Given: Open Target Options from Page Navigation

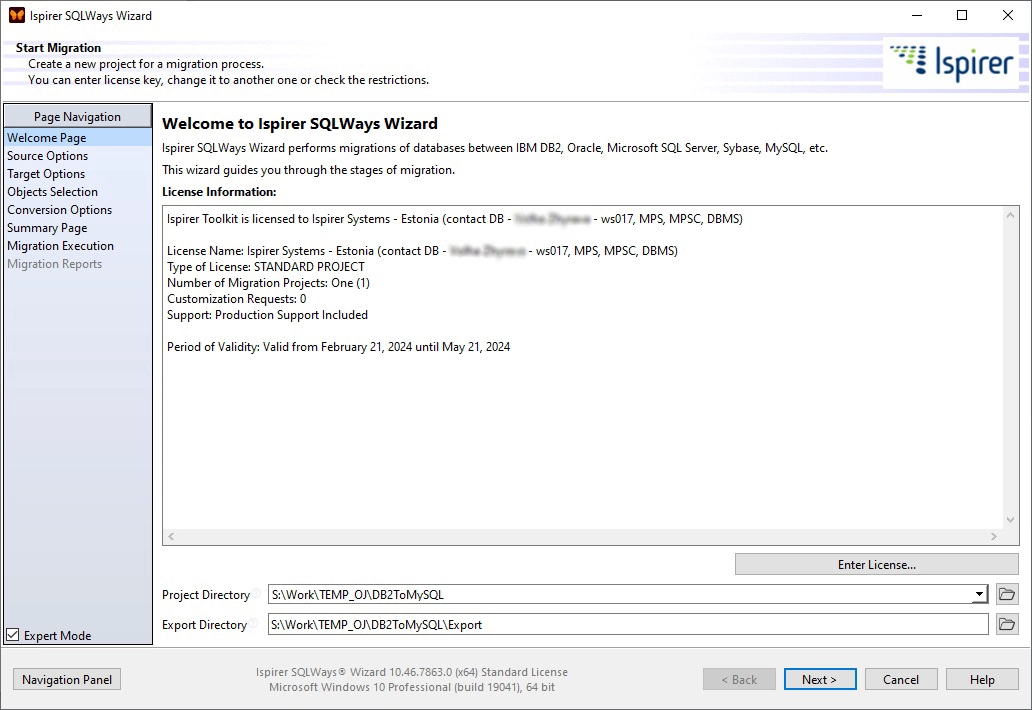Looking at the screenshot, I should click(x=45, y=173).
